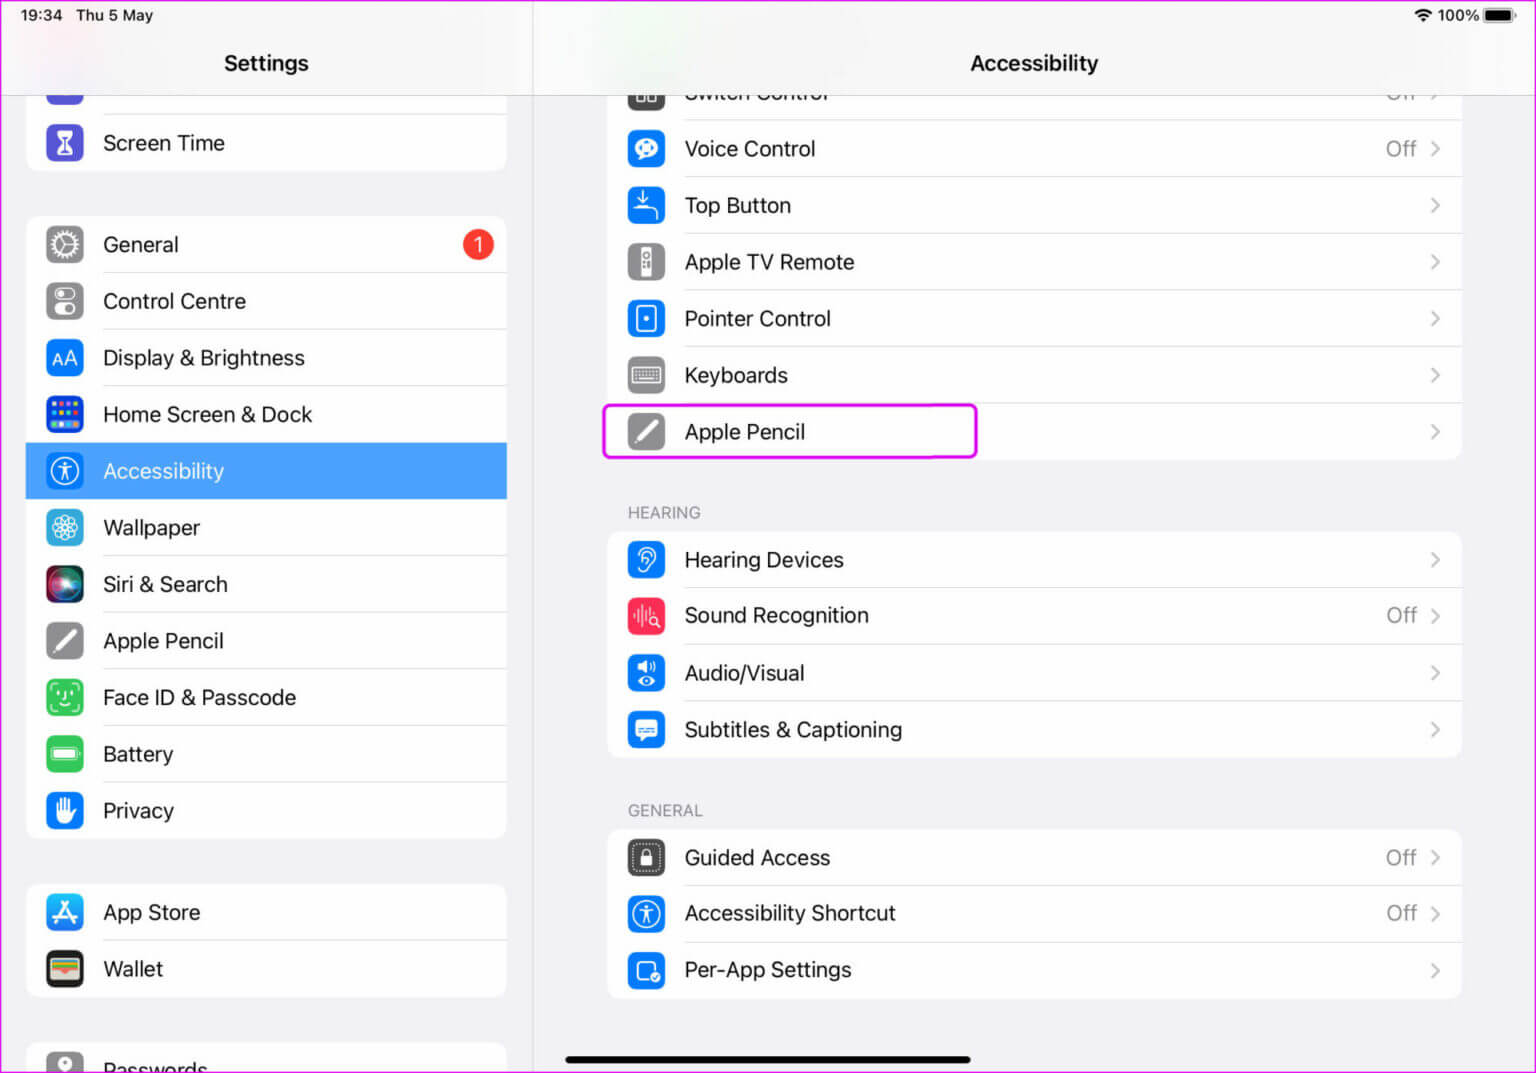This screenshot has width=1536, height=1073.
Task: Tap the Control Centre switches icon
Action: (x=65, y=301)
